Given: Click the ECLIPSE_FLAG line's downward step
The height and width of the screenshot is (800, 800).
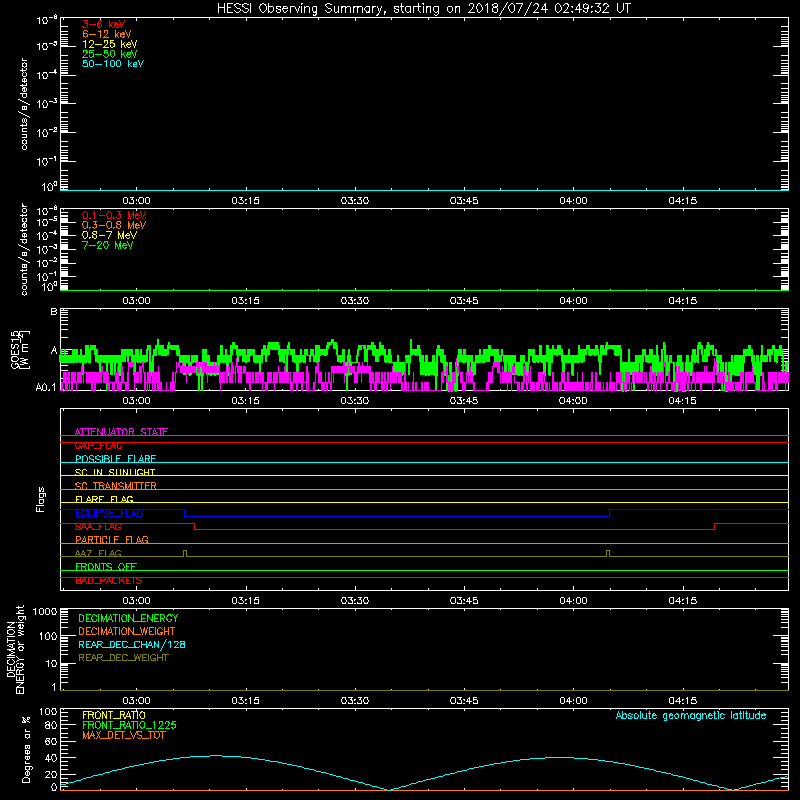Looking at the screenshot, I should [x=185, y=513].
